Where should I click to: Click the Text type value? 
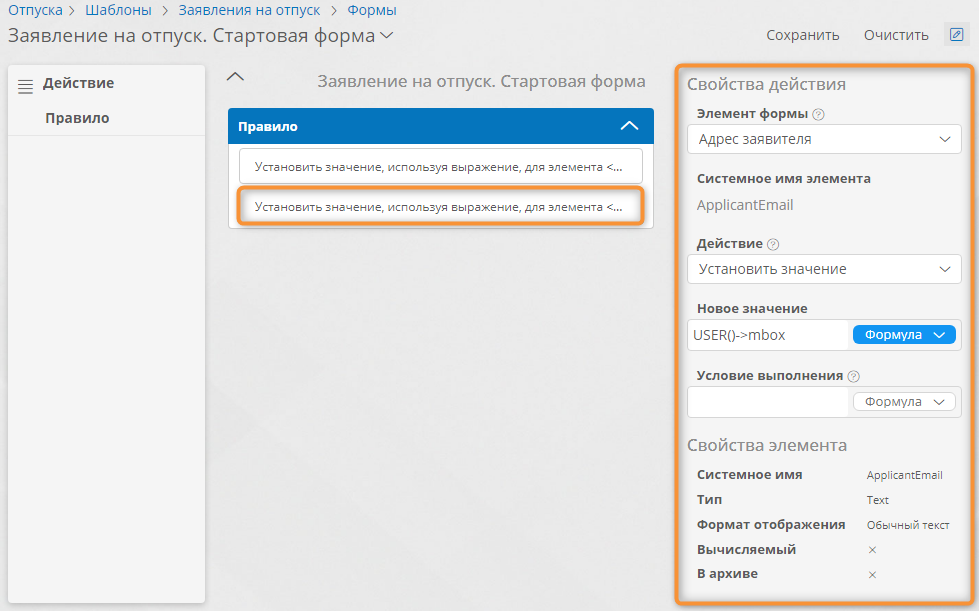[877, 500]
